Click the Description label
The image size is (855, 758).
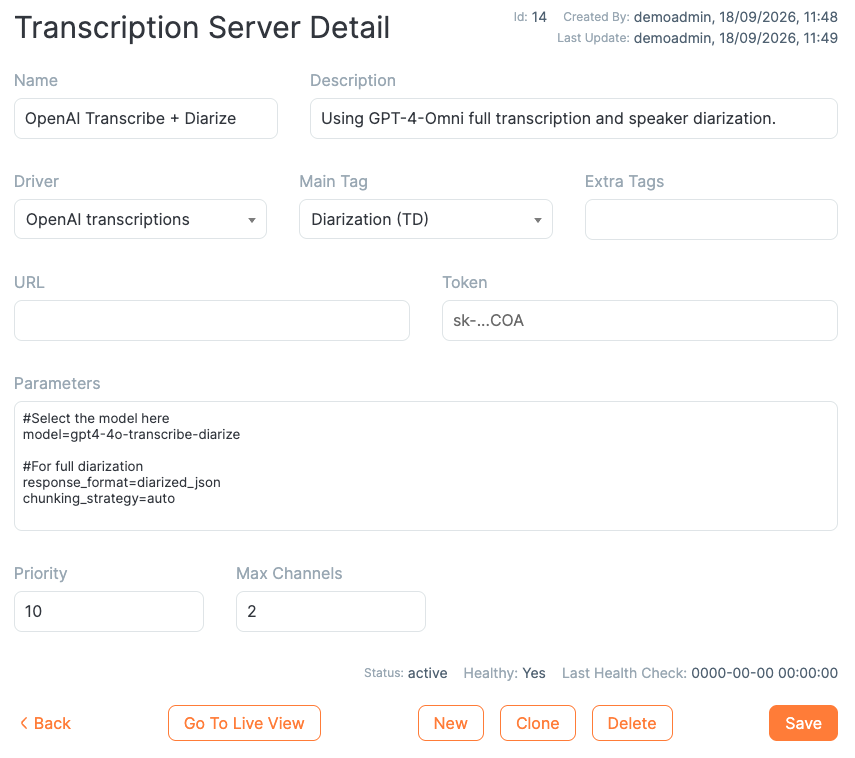(x=353, y=80)
